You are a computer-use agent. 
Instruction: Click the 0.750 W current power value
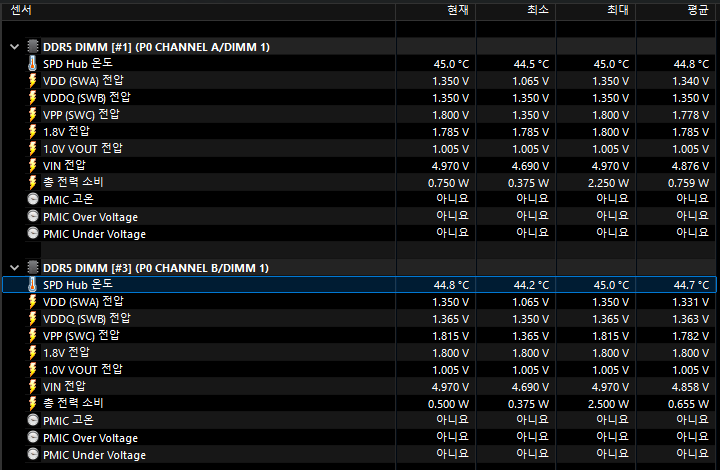pyautogui.click(x=449, y=183)
